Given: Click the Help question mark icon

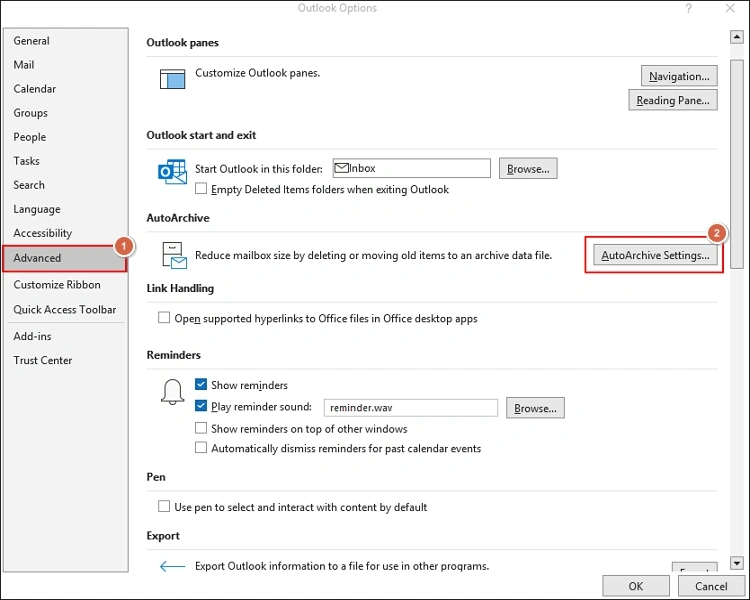Looking at the screenshot, I should tap(688, 9).
